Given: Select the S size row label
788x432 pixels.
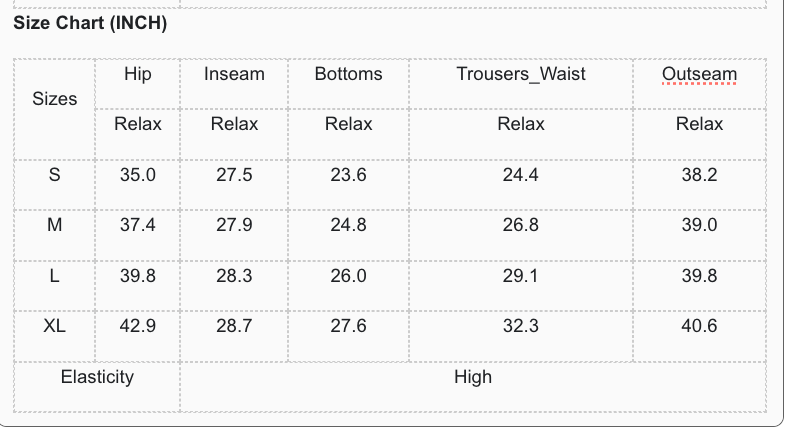Looking at the screenshot, I should tap(55, 175).
